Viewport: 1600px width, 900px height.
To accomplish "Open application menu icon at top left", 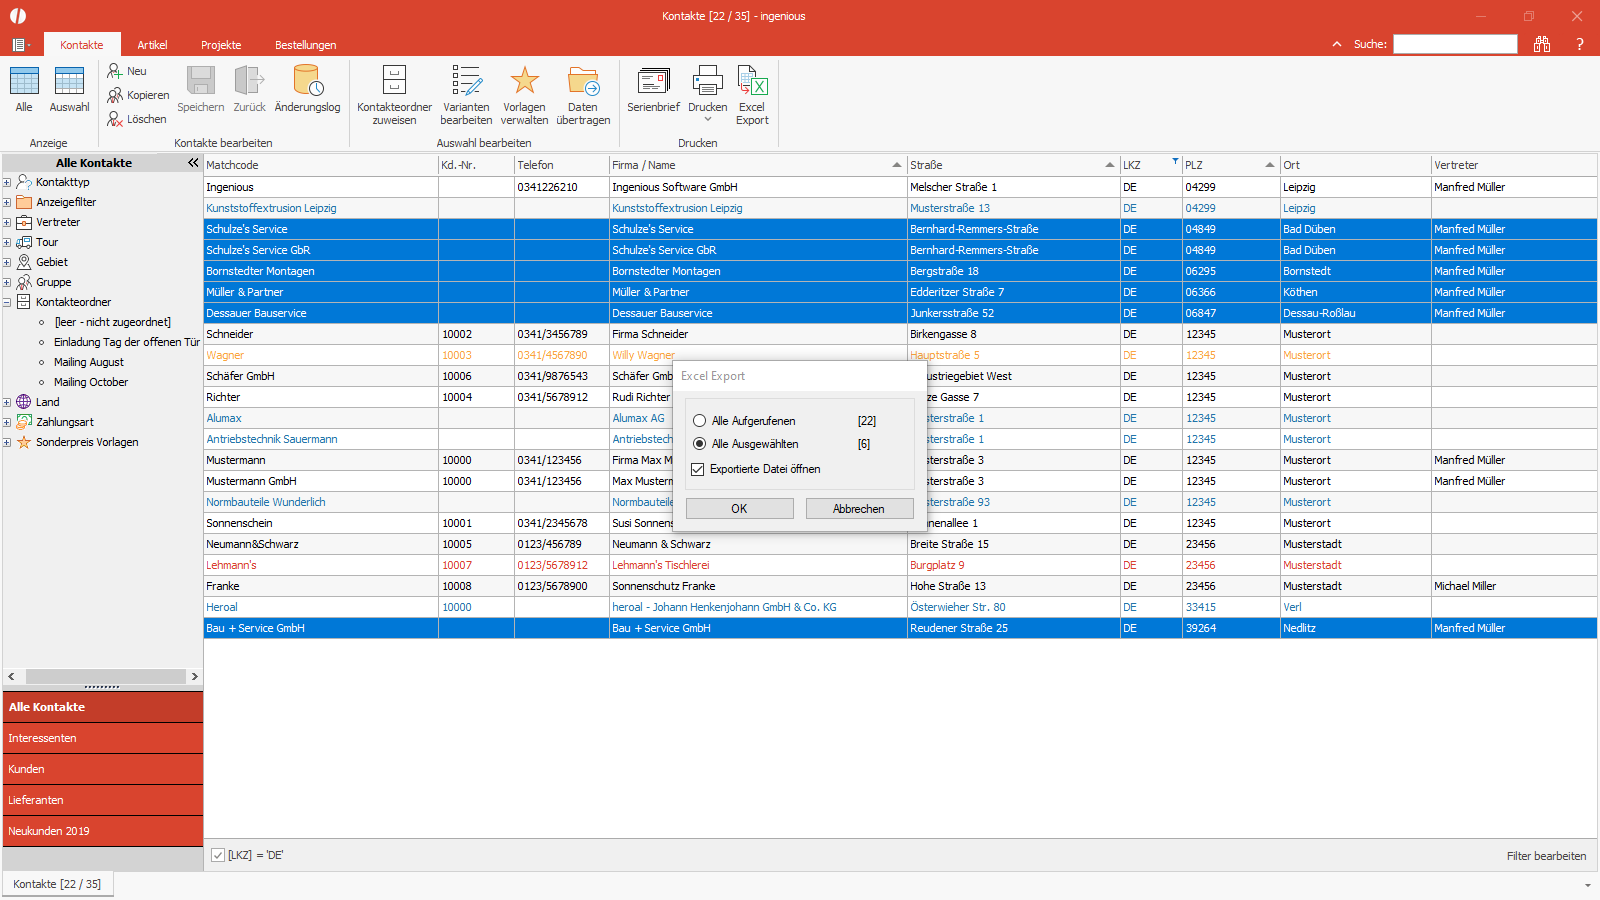I will click(21, 45).
